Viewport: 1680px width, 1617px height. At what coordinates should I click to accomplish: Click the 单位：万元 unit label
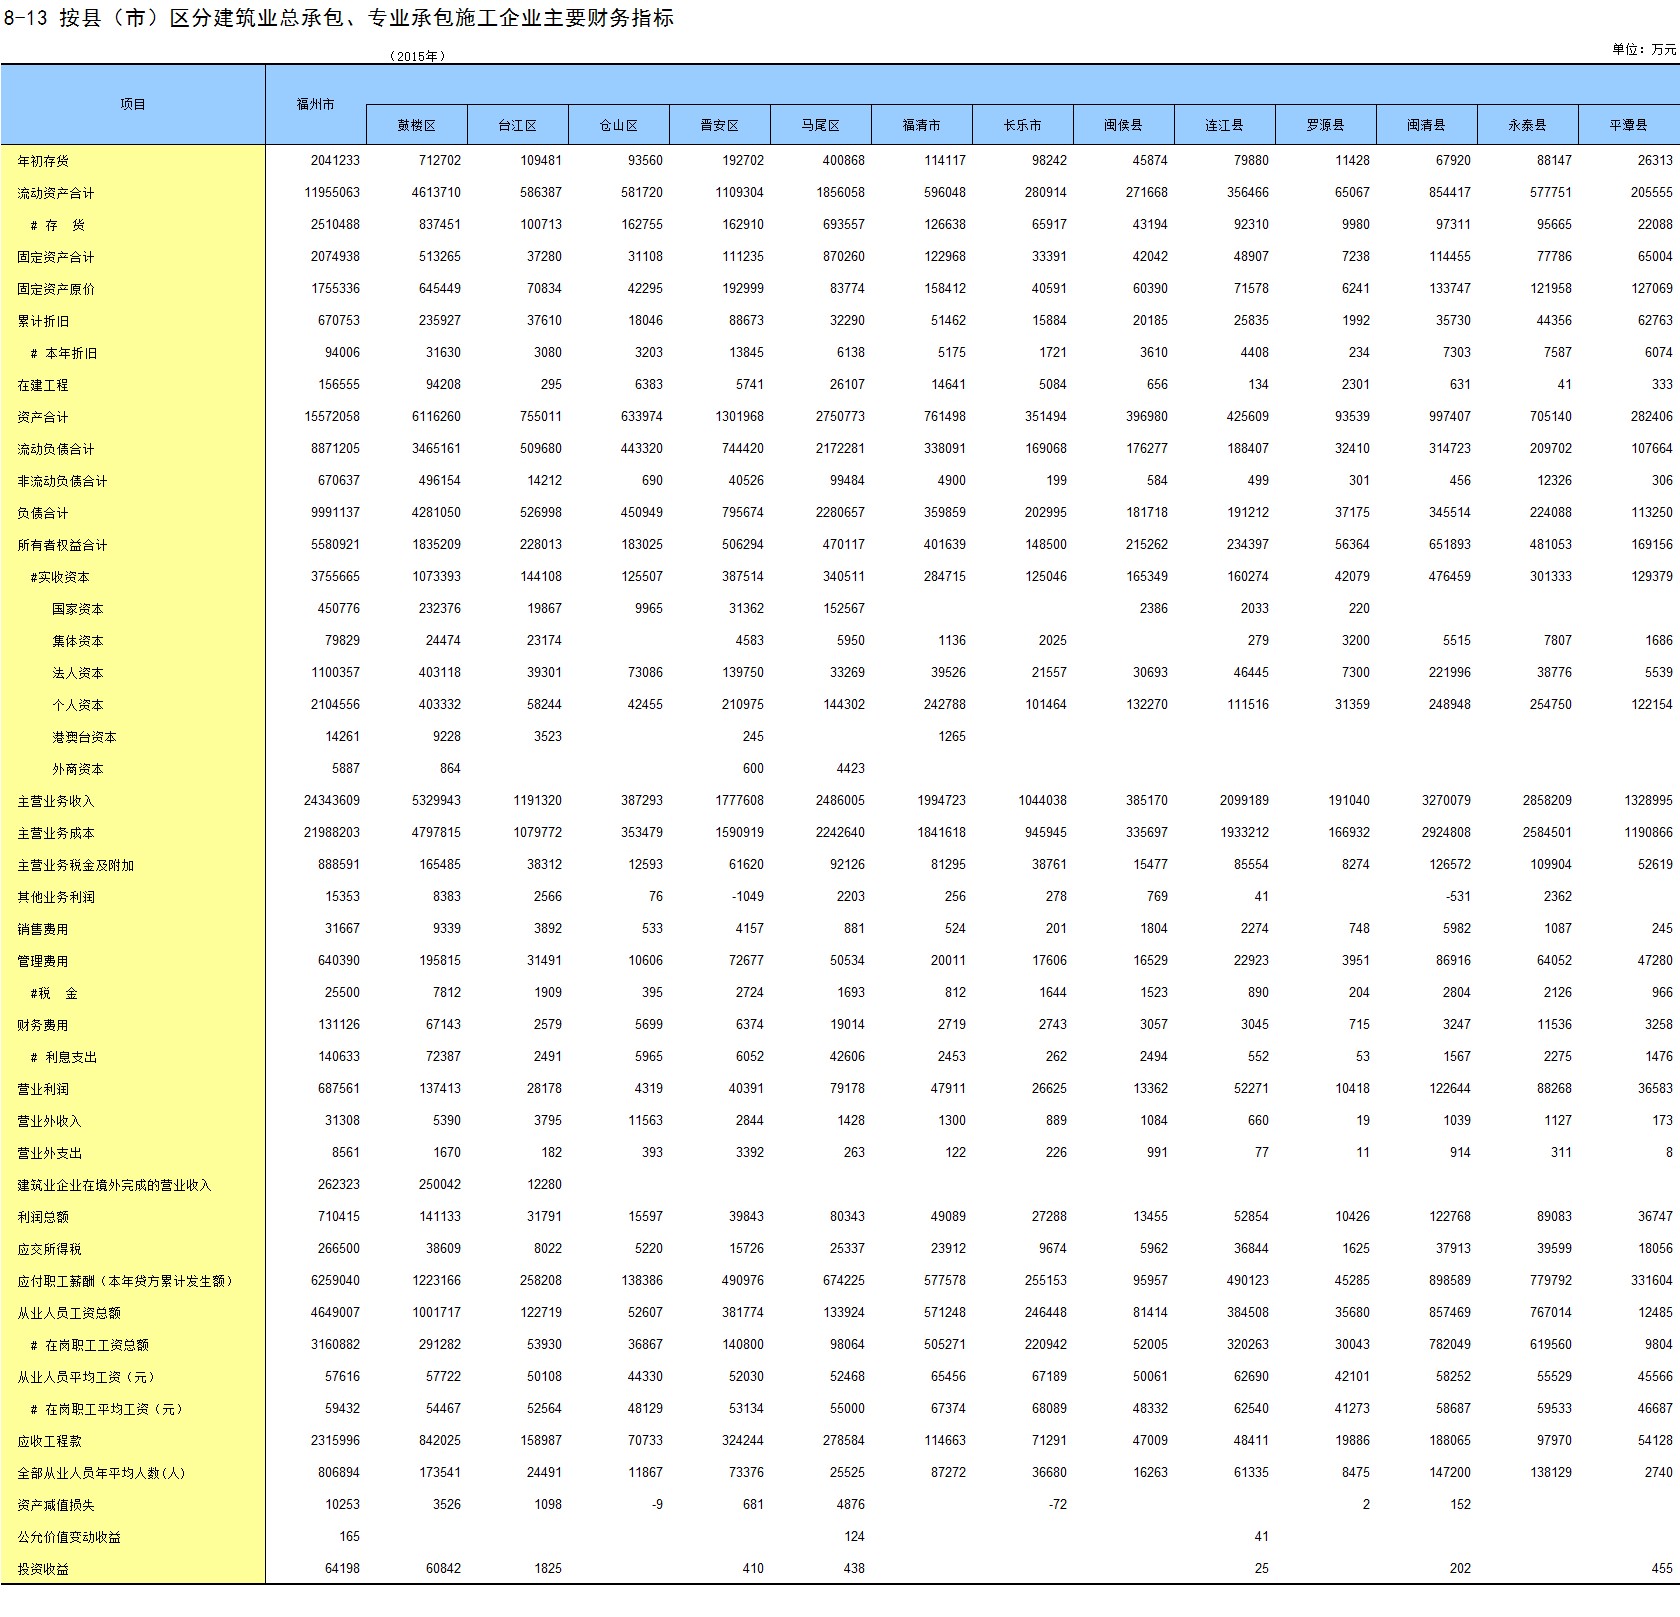point(1643,49)
